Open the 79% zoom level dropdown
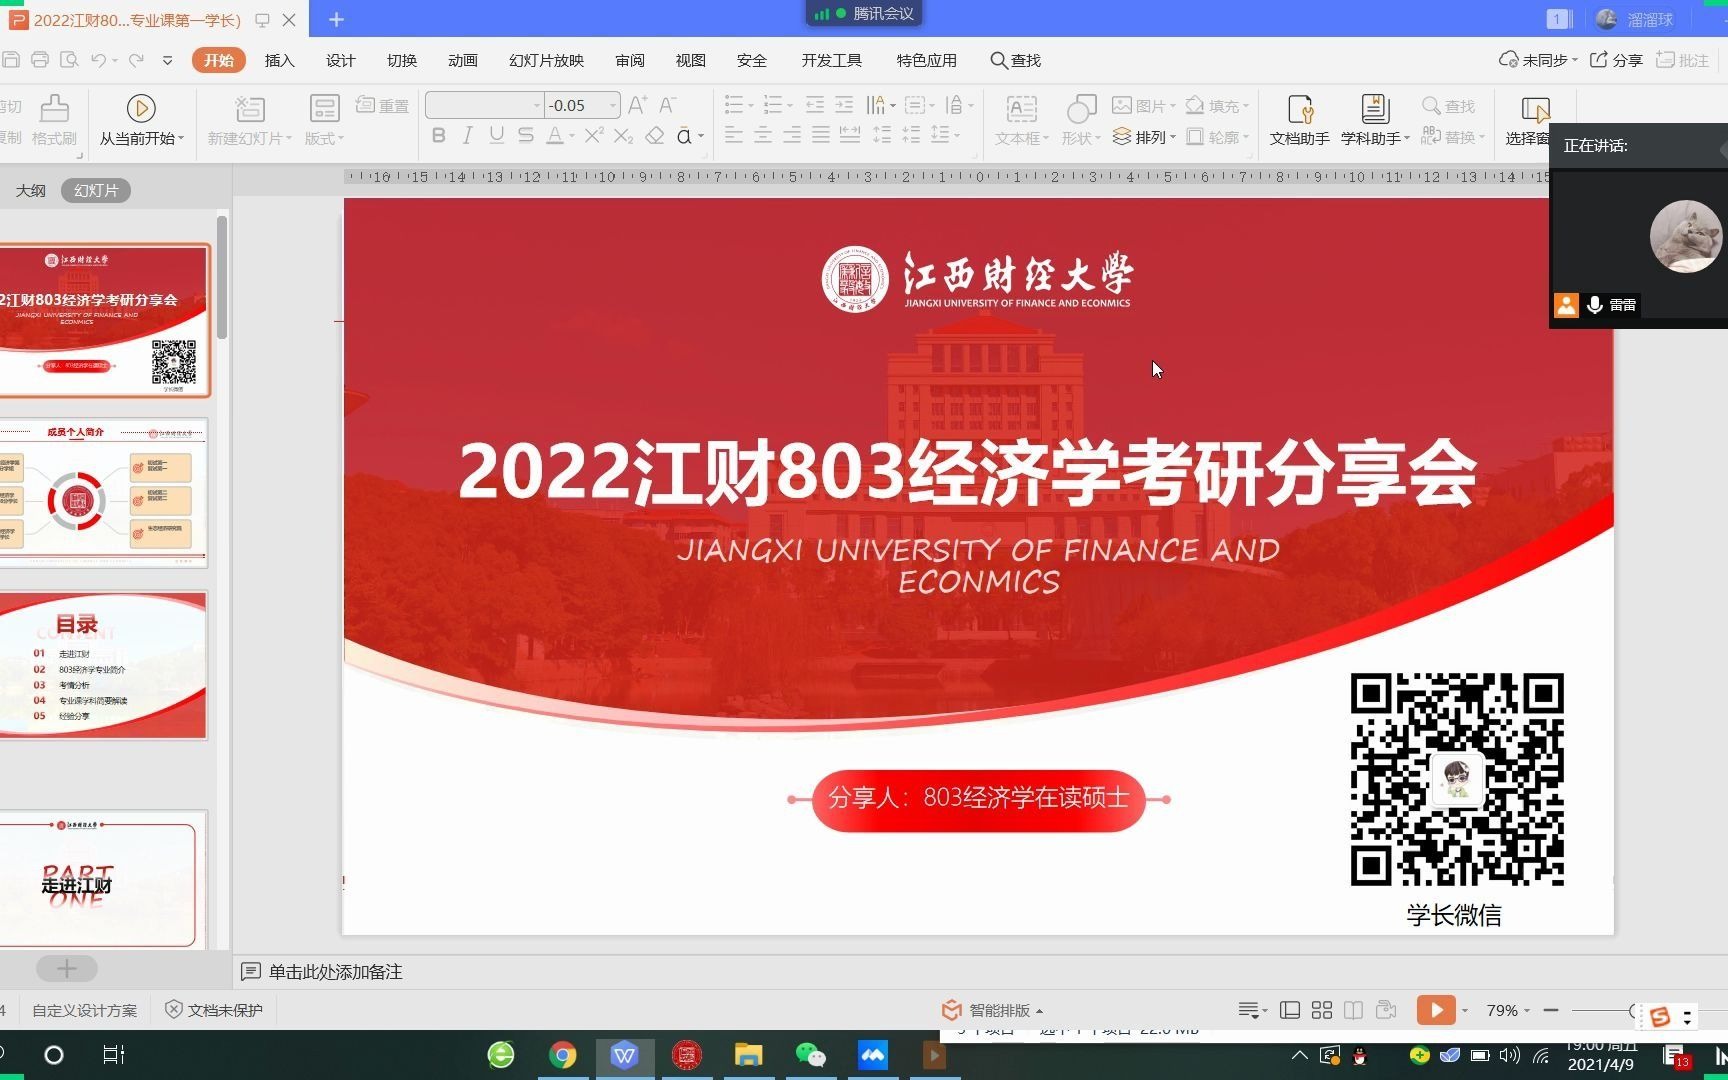Viewport: 1728px width, 1080px height. coord(1508,1010)
